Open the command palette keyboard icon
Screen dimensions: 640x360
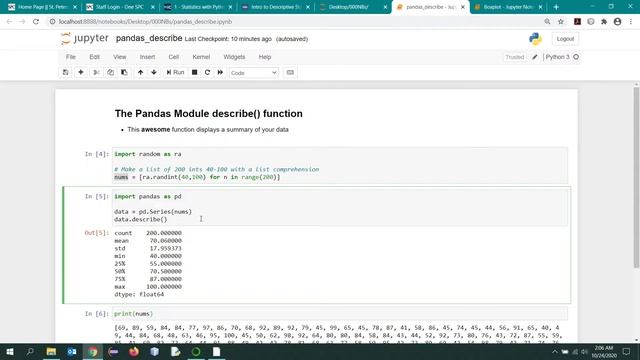pyautogui.click(x=290, y=72)
